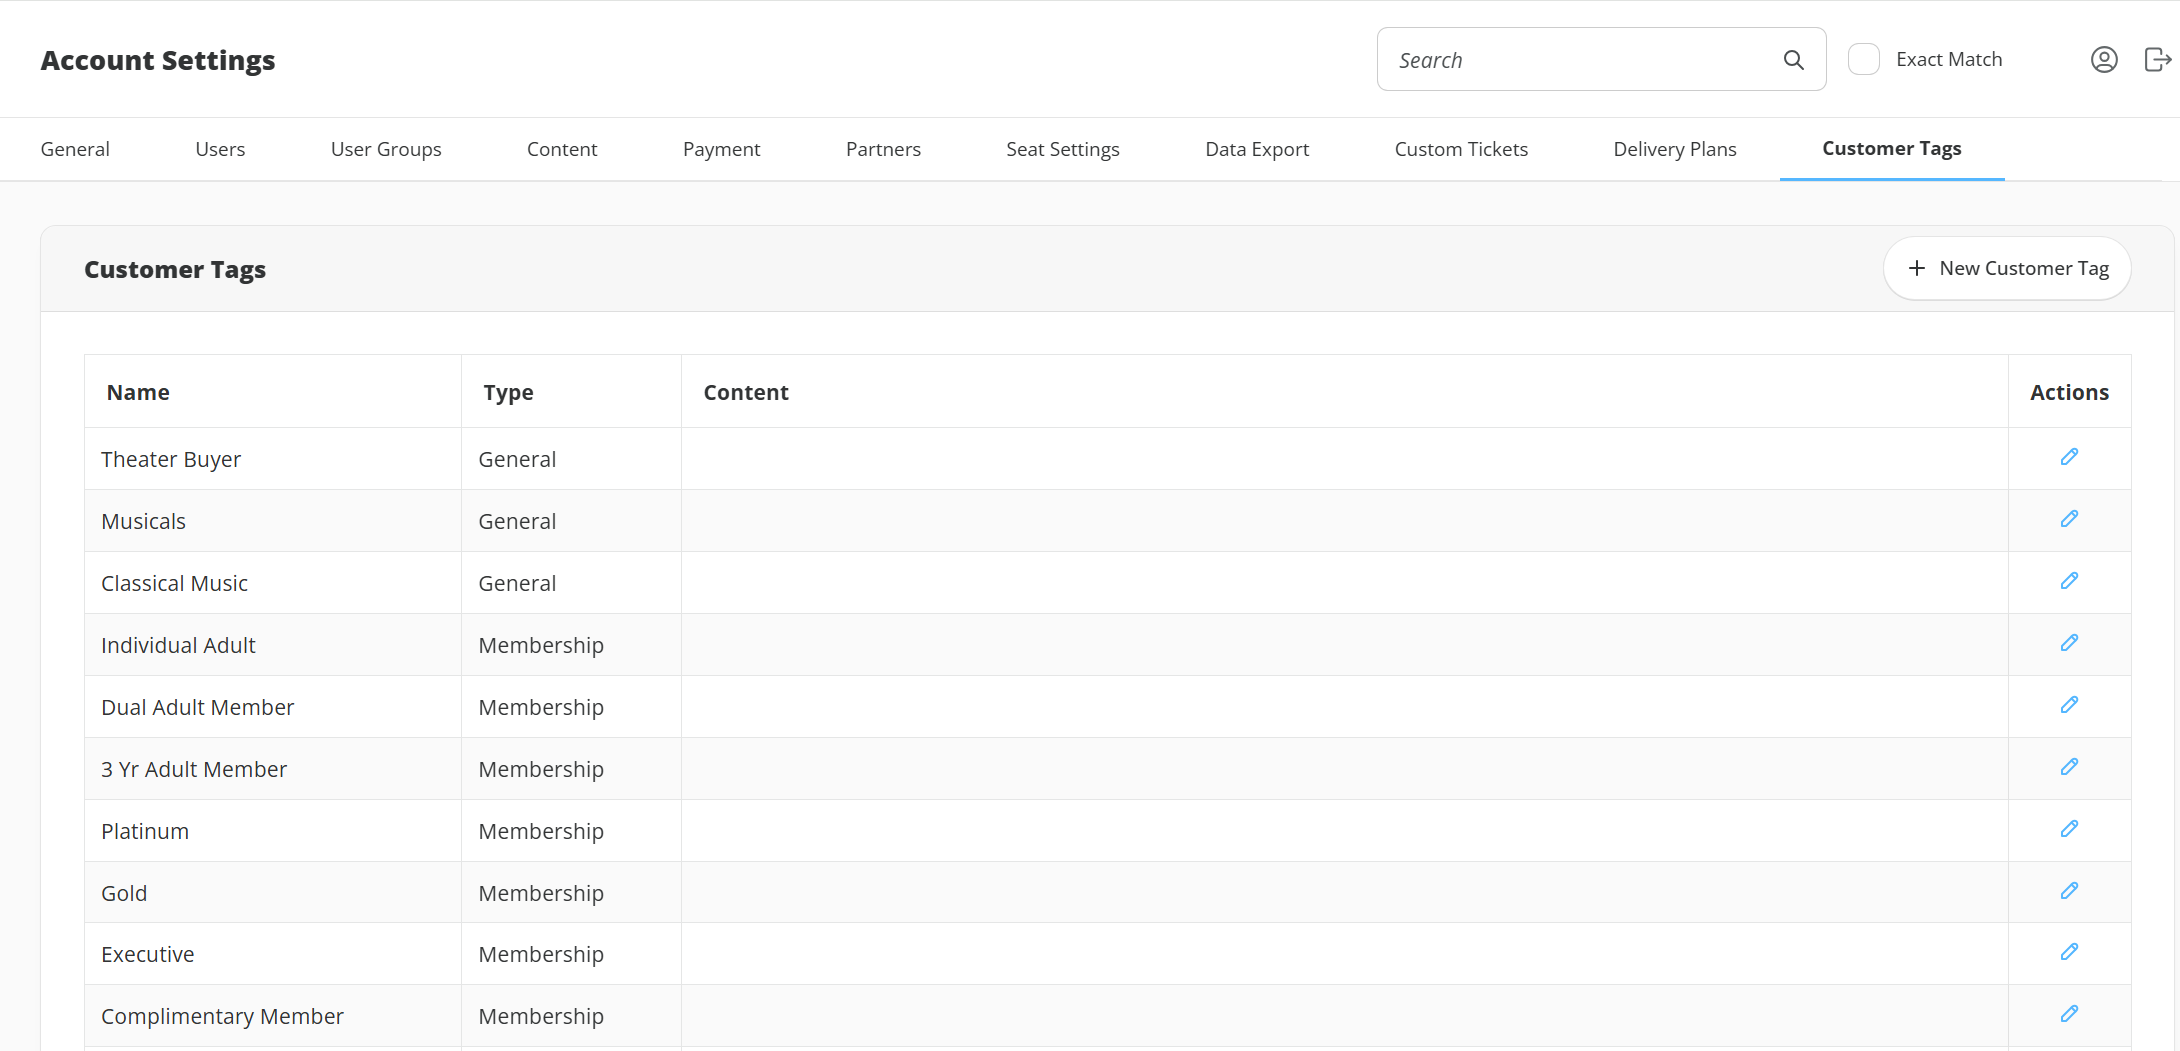Select the Content tab
The height and width of the screenshot is (1051, 2180).
coord(562,149)
